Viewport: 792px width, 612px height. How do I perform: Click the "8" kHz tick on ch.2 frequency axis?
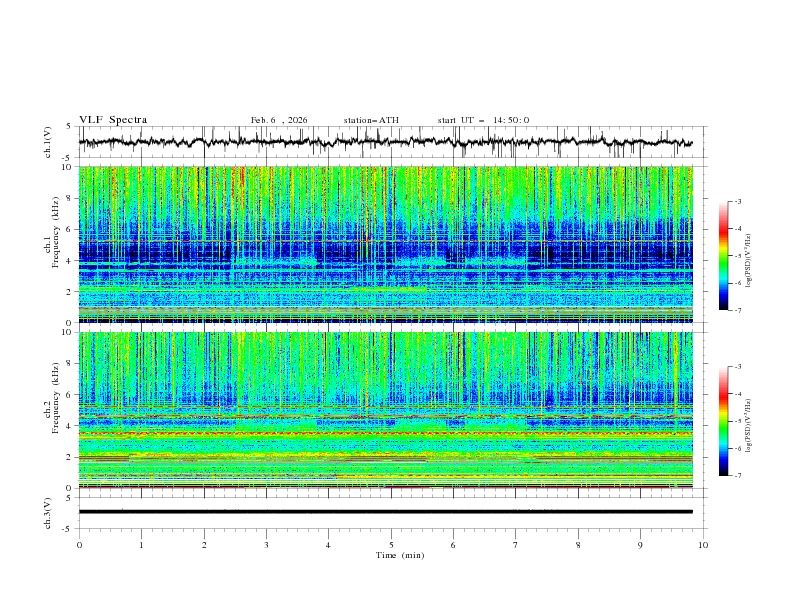tap(71, 364)
